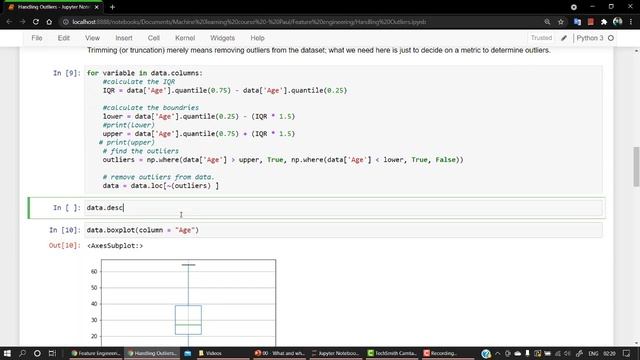Open Windows taskbar search
640x360 pixels.
[22, 353]
